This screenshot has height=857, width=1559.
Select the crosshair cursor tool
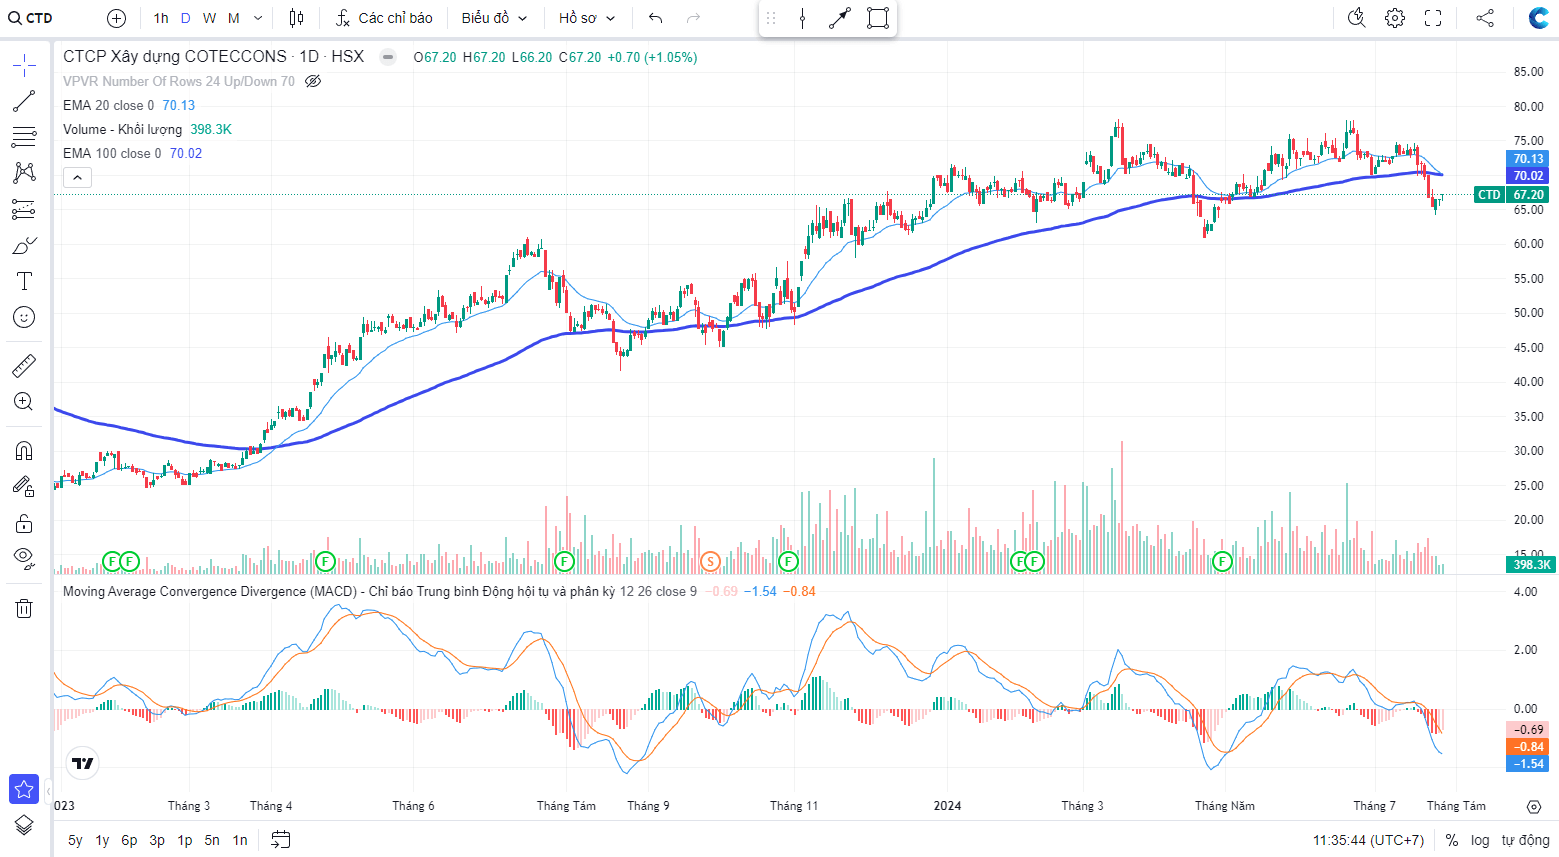pyautogui.click(x=24, y=66)
